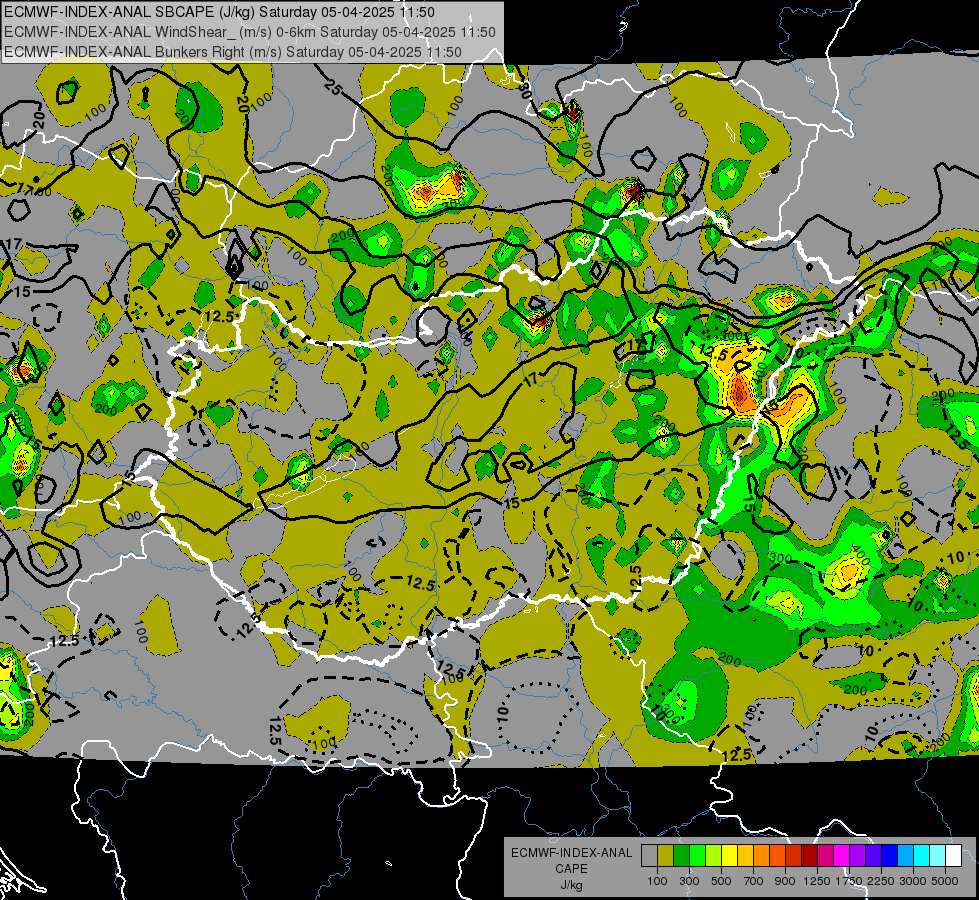Click the legend title ECMWF-INDEX-ANAL

[572, 853]
